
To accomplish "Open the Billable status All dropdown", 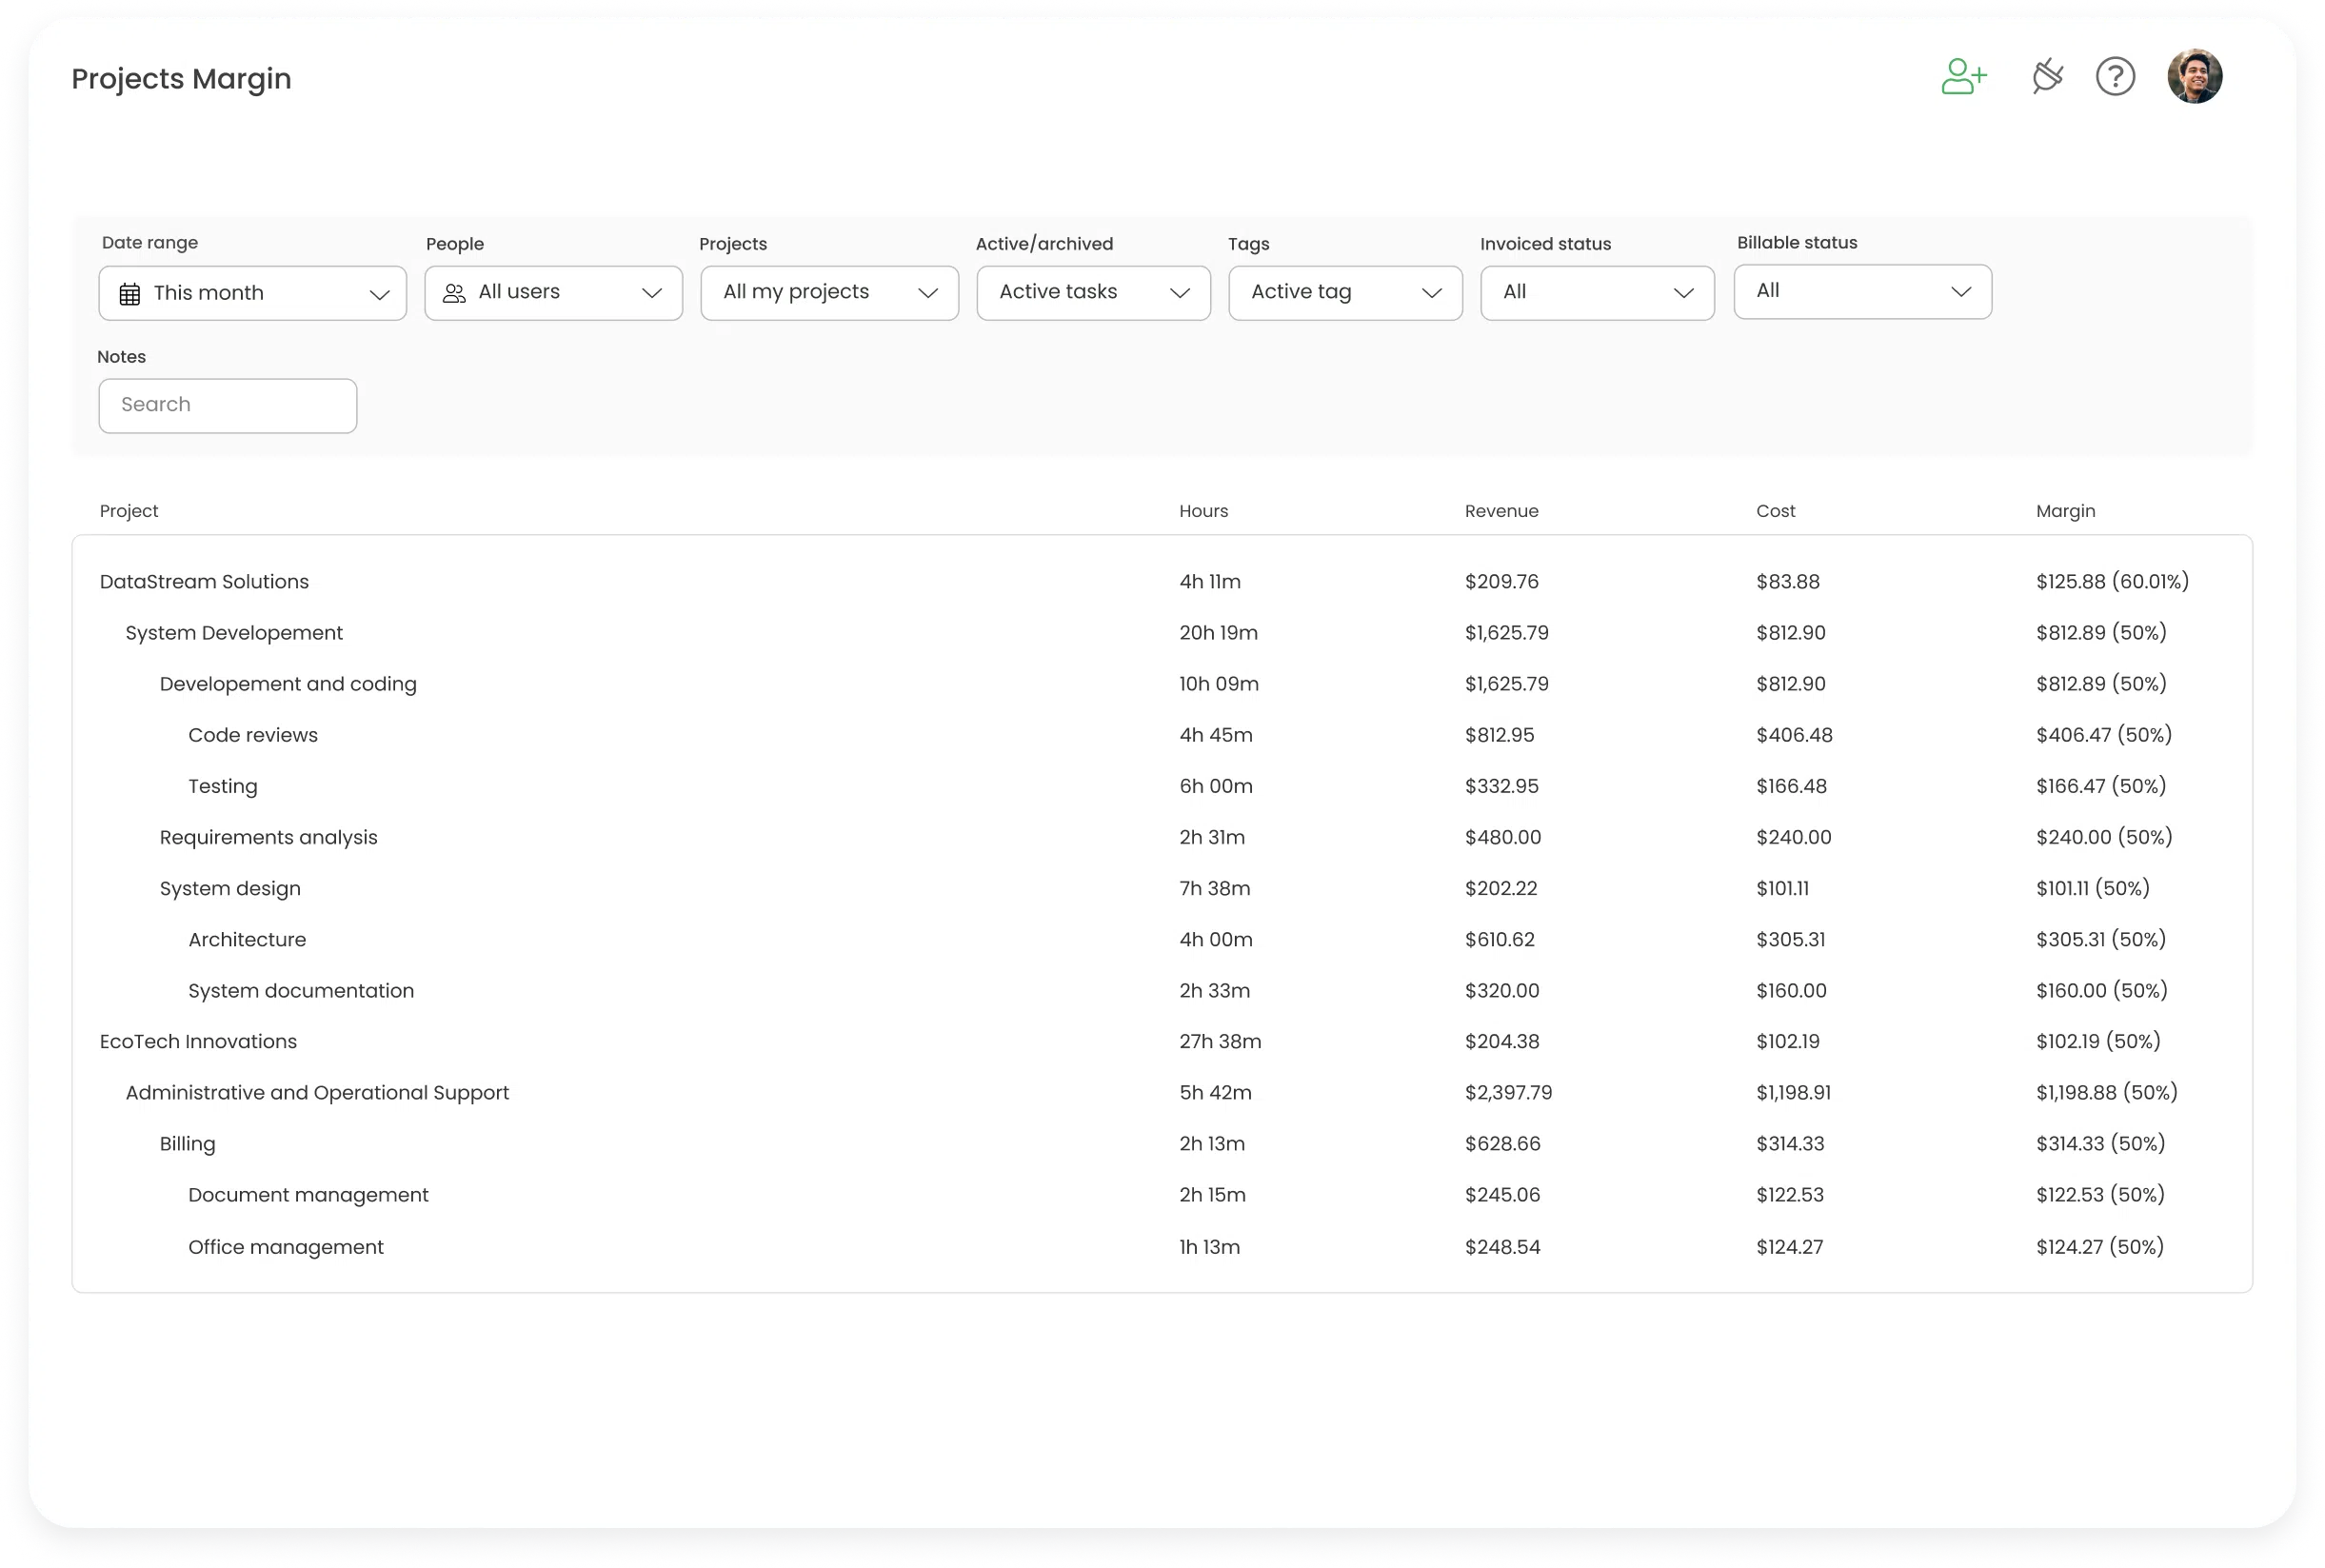I will [x=1863, y=292].
